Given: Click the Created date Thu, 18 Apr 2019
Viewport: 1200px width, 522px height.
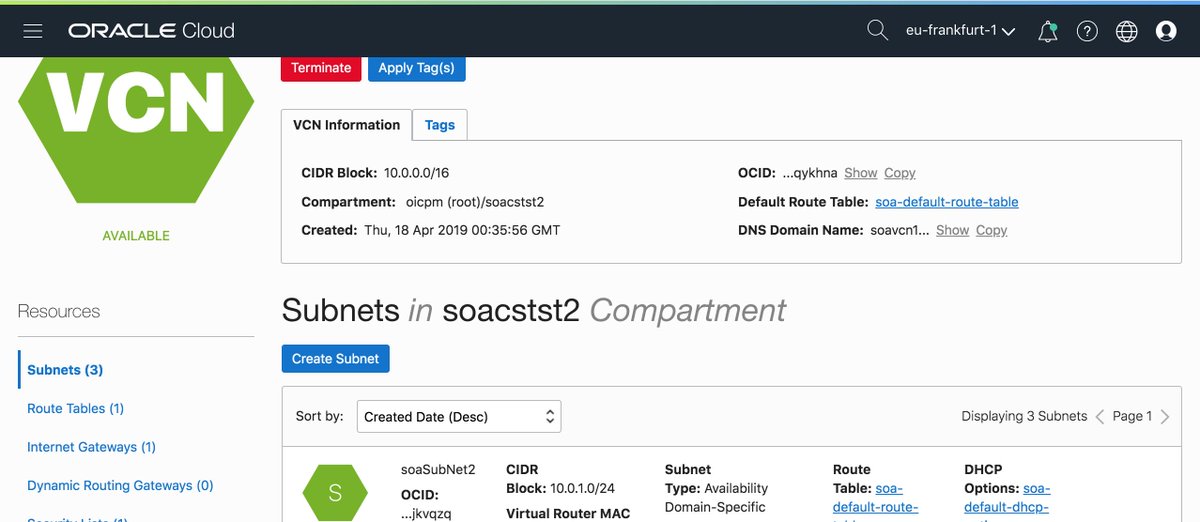Looking at the screenshot, I should [461, 230].
